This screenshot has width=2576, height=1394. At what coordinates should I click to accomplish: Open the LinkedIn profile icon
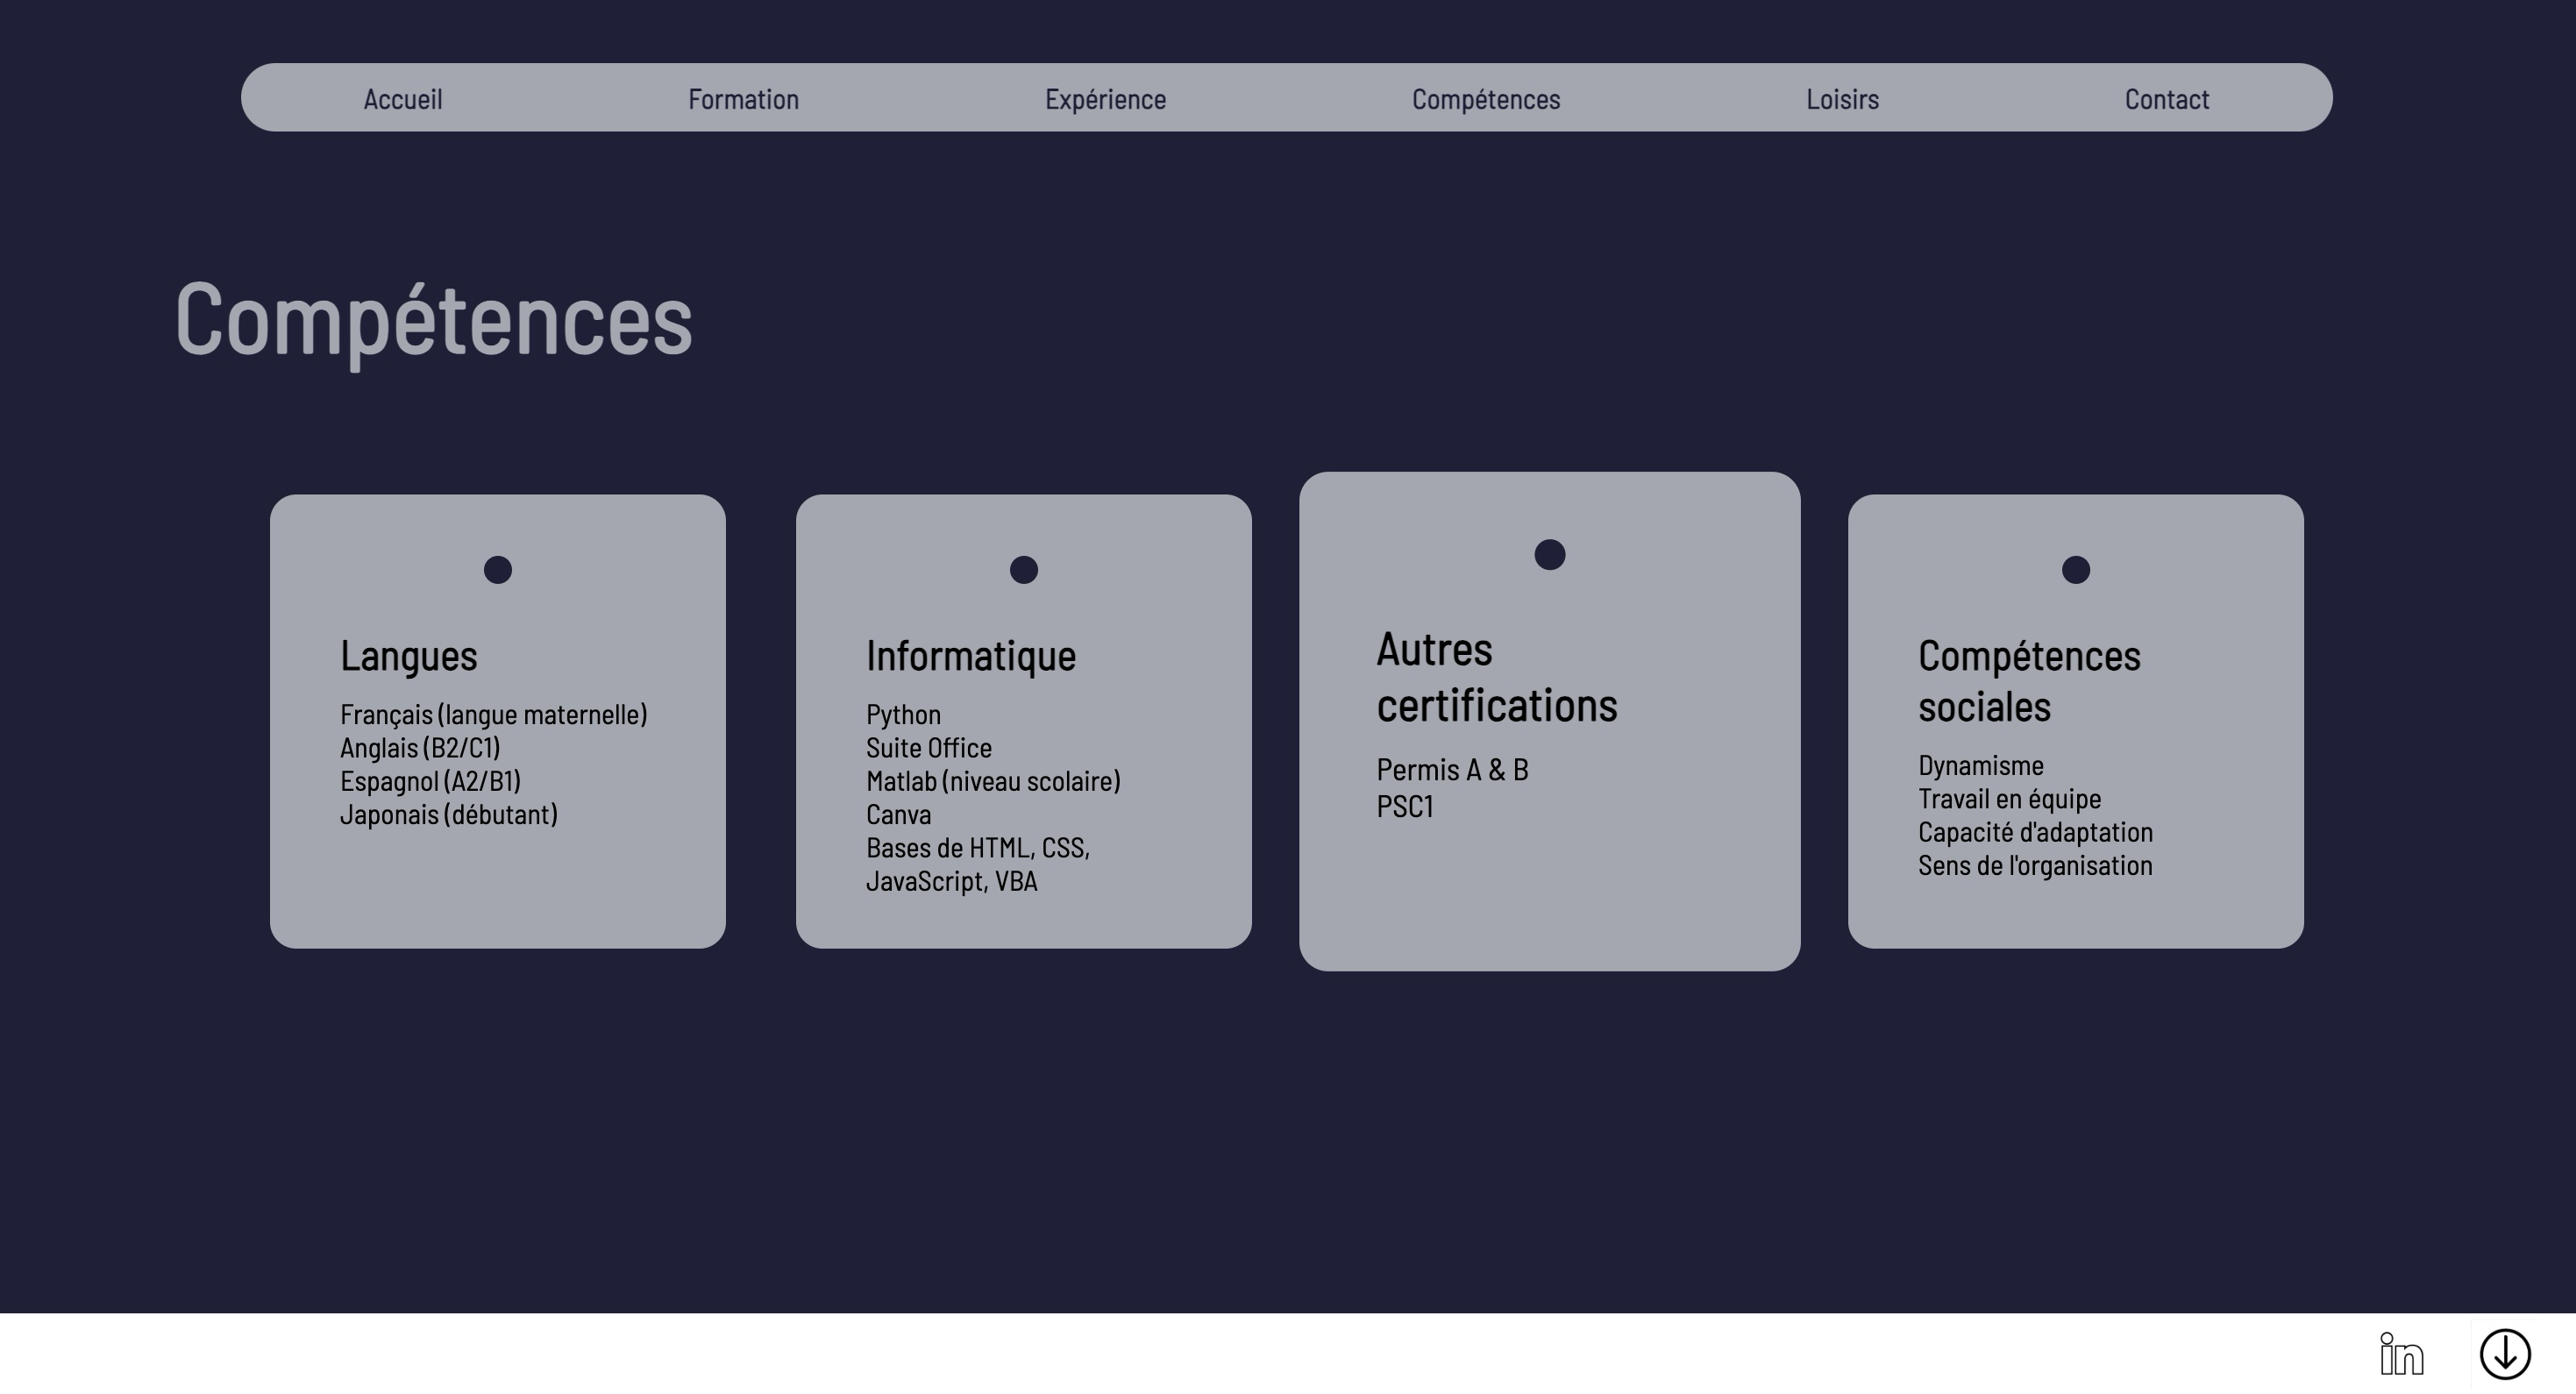click(x=2401, y=1355)
